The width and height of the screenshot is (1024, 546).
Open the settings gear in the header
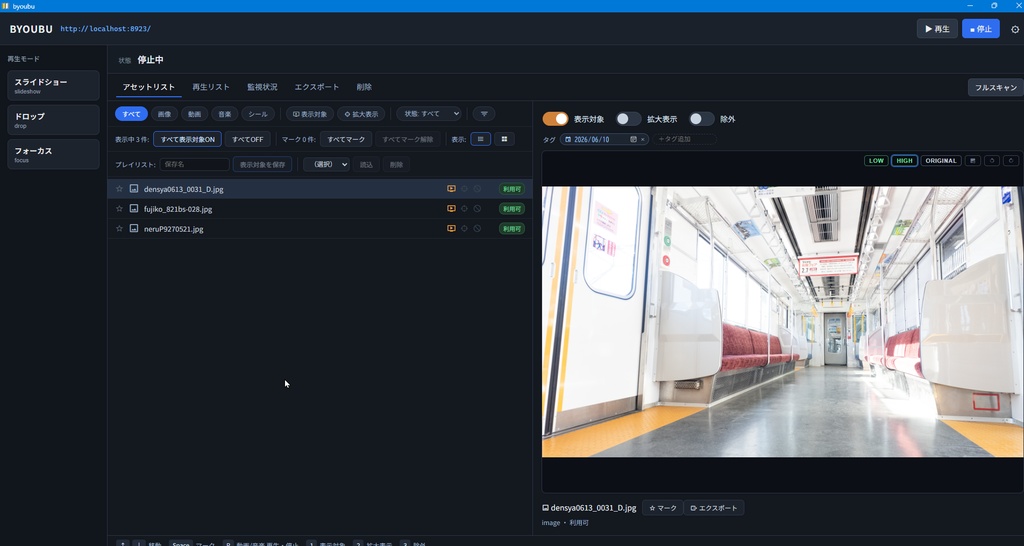coord(1015,29)
